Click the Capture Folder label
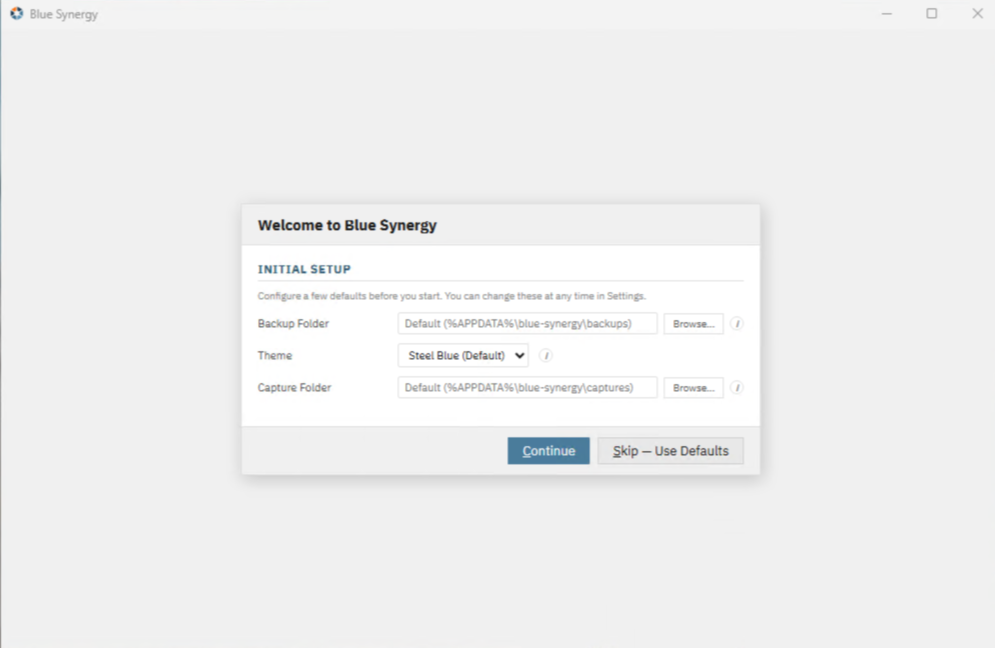 (x=294, y=388)
